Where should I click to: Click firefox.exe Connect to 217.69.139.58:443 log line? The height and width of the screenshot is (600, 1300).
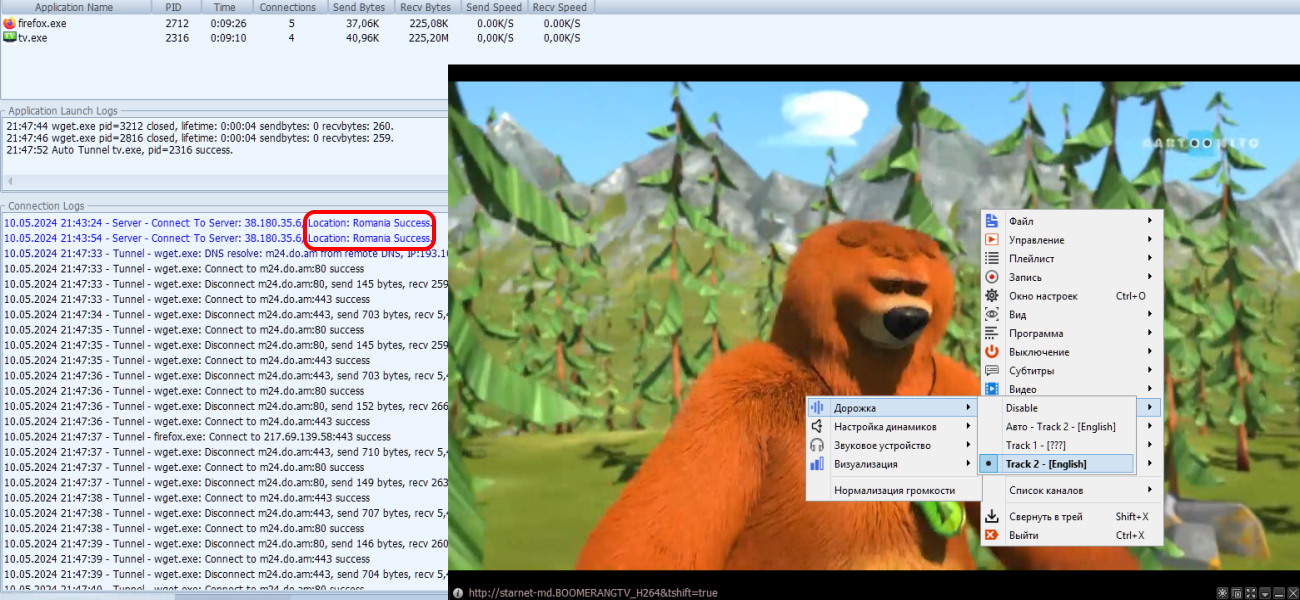click(197, 437)
